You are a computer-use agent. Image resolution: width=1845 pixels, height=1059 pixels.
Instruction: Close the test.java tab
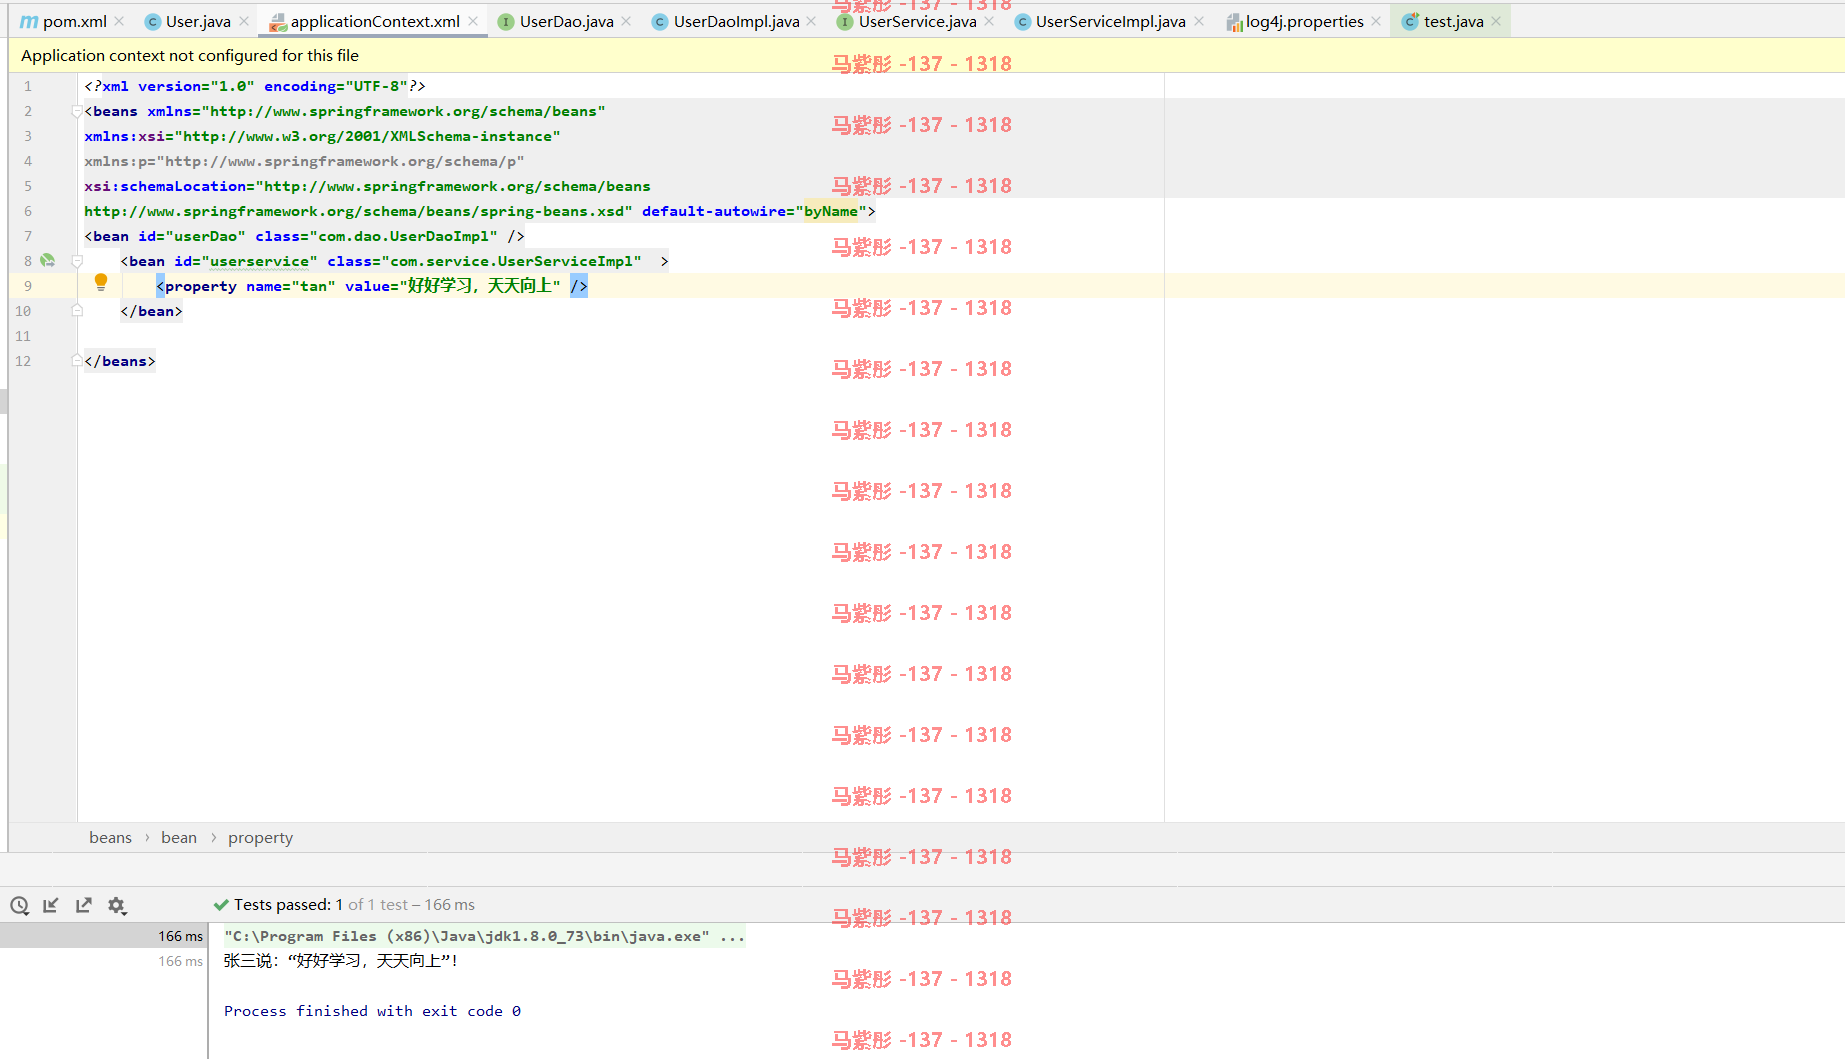tap(1496, 21)
